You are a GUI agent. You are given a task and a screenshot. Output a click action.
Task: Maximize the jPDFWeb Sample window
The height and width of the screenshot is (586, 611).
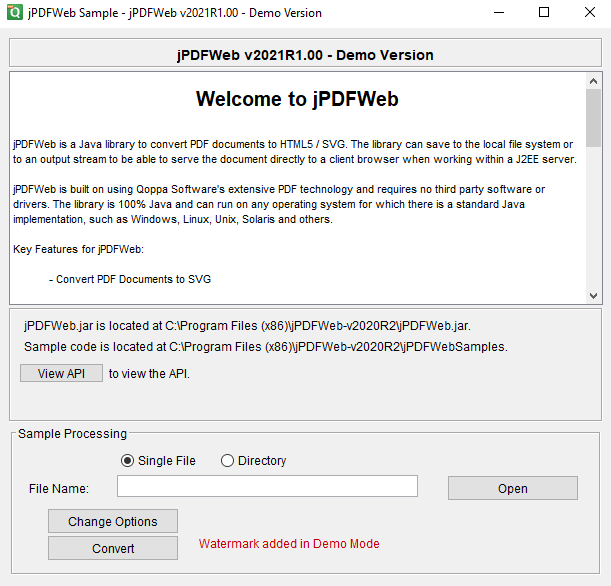coord(544,12)
